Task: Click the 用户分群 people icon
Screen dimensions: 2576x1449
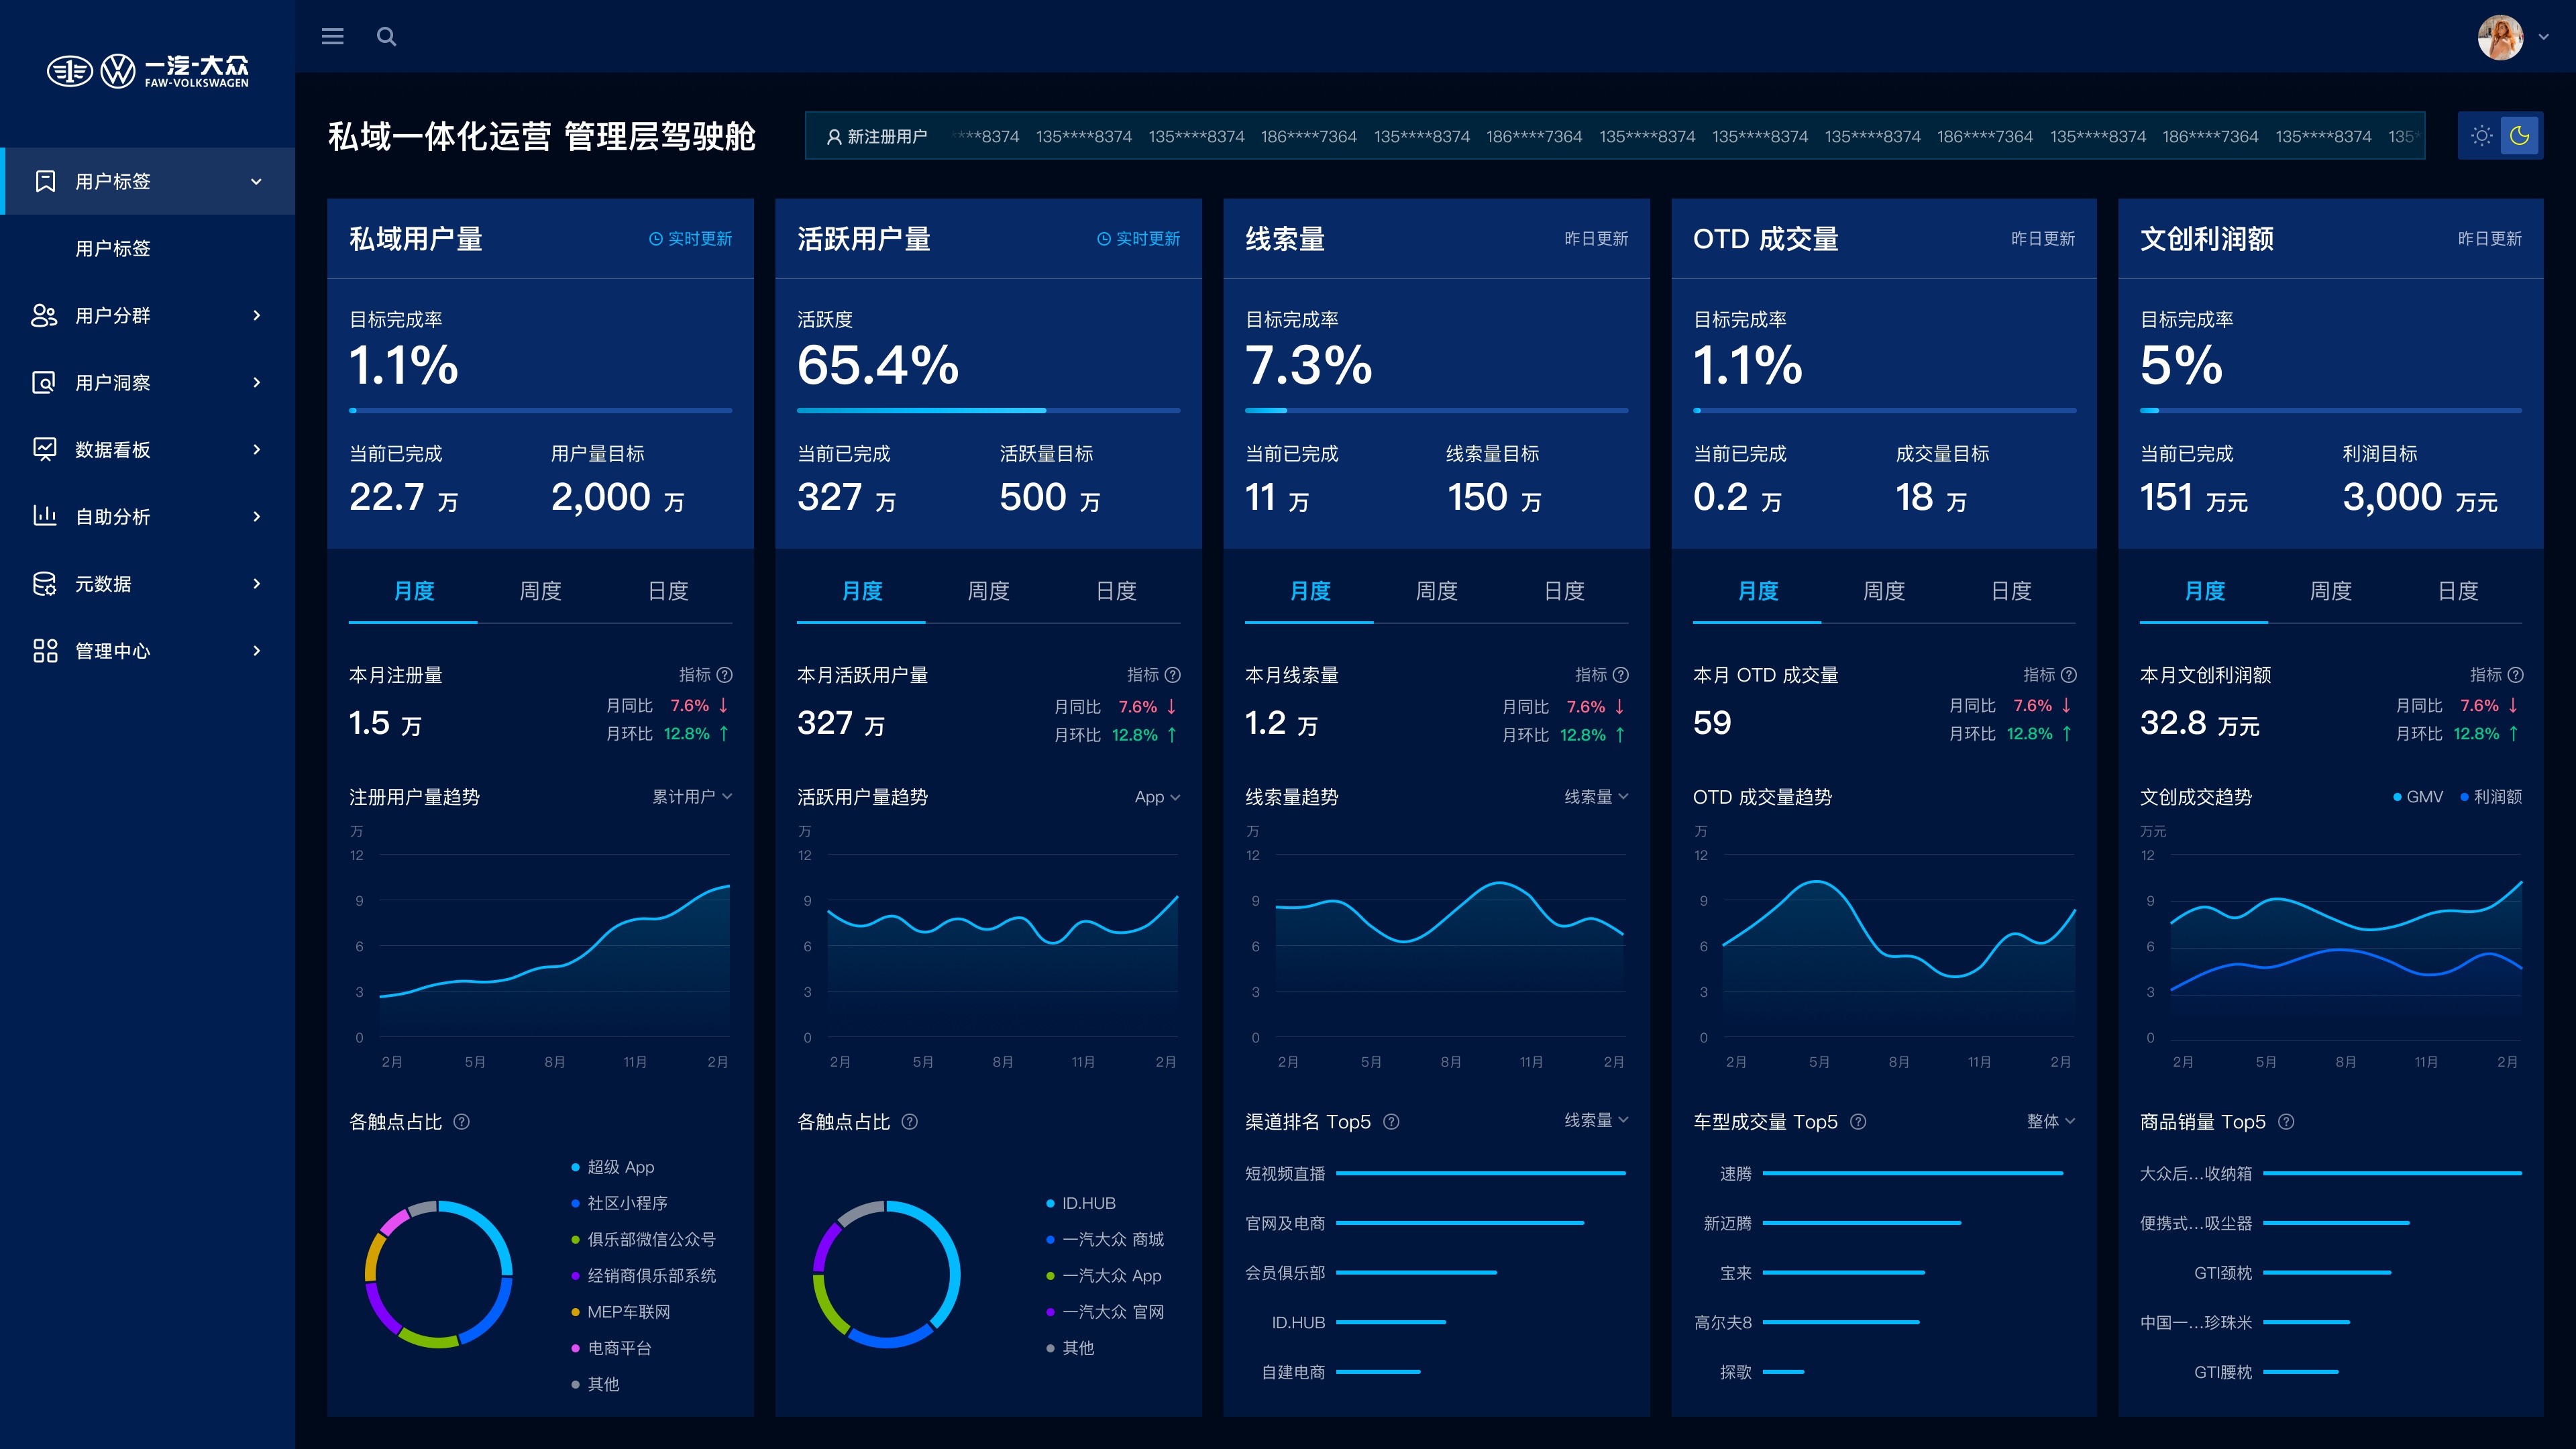Action: pos(45,315)
